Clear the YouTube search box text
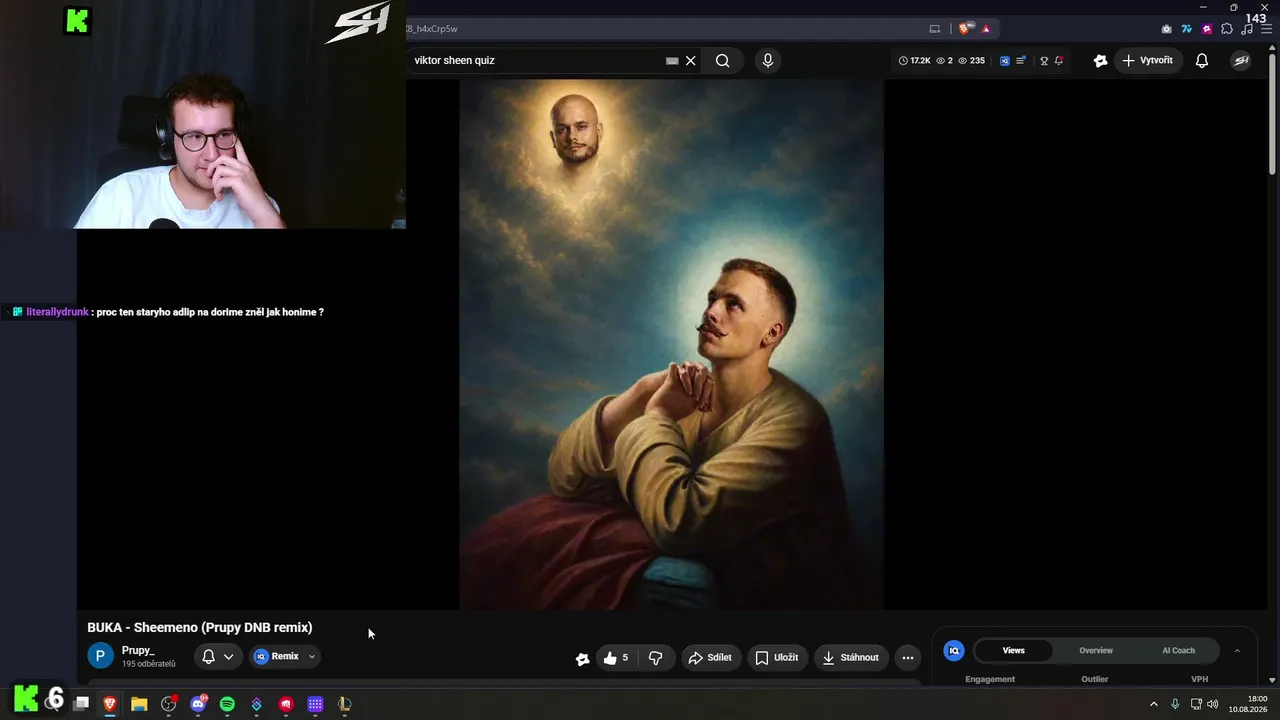This screenshot has width=1280, height=720. (690, 60)
